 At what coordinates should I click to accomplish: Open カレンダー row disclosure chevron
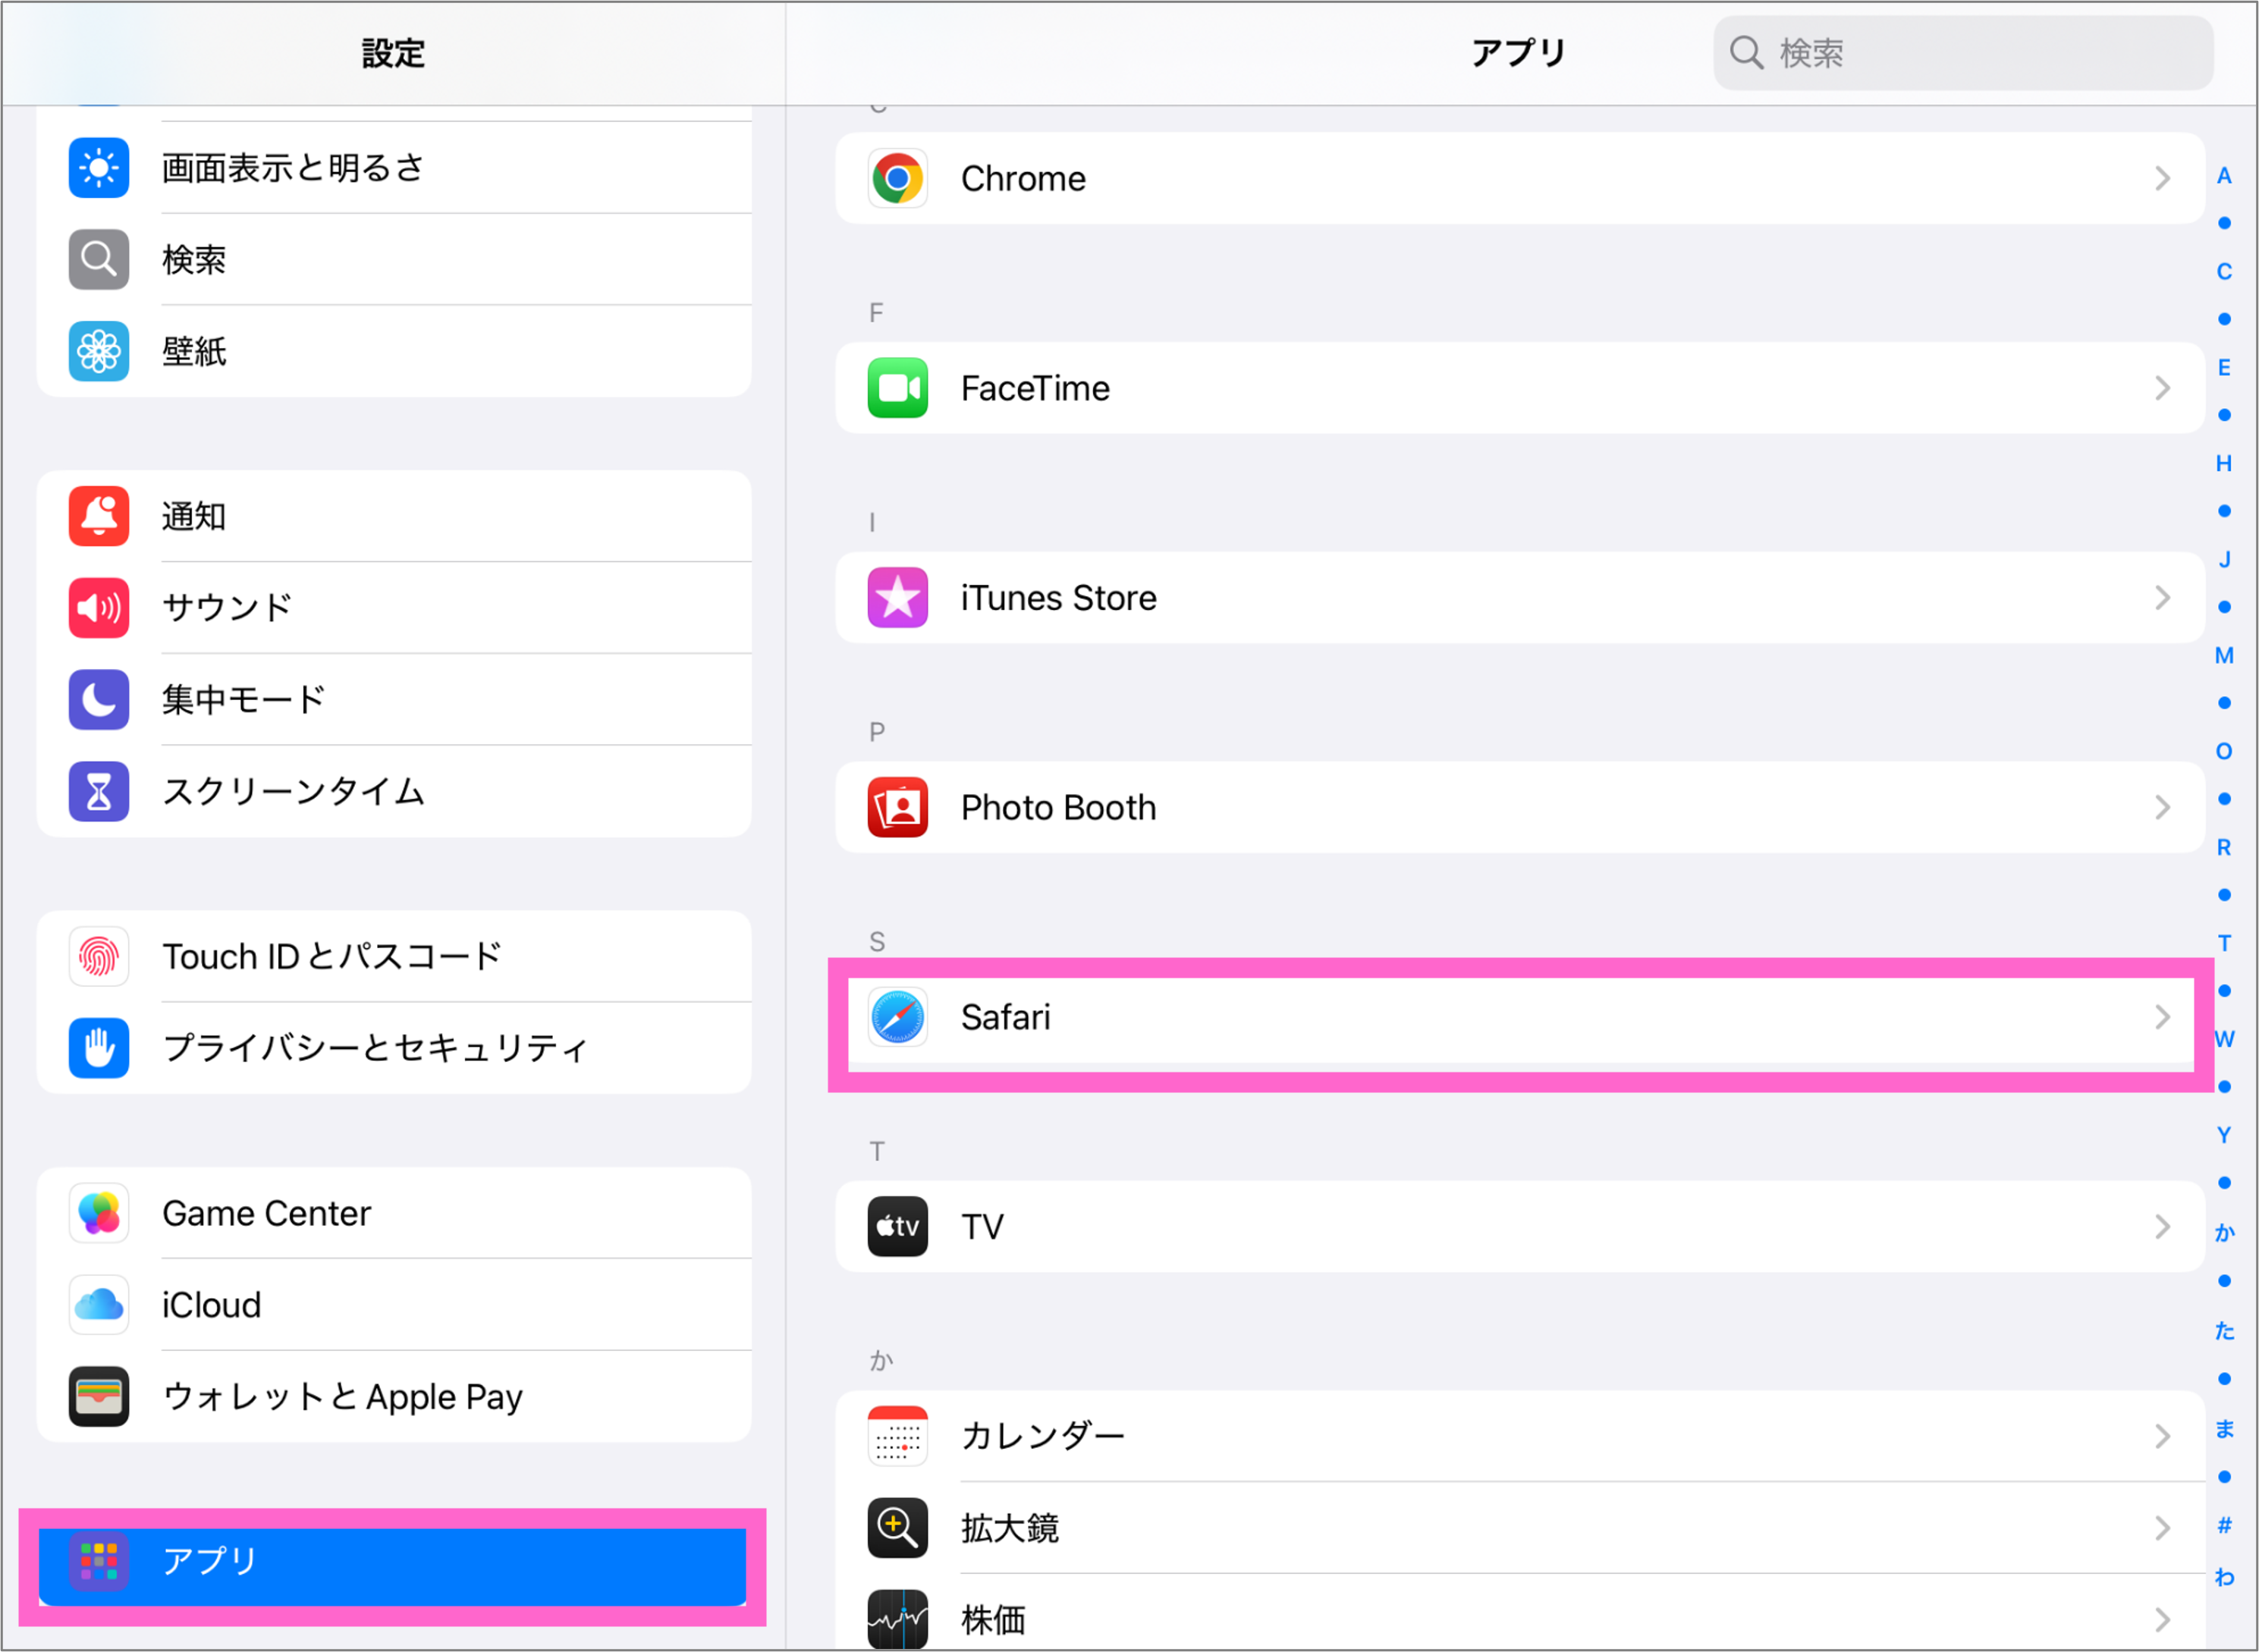pos(2162,1436)
